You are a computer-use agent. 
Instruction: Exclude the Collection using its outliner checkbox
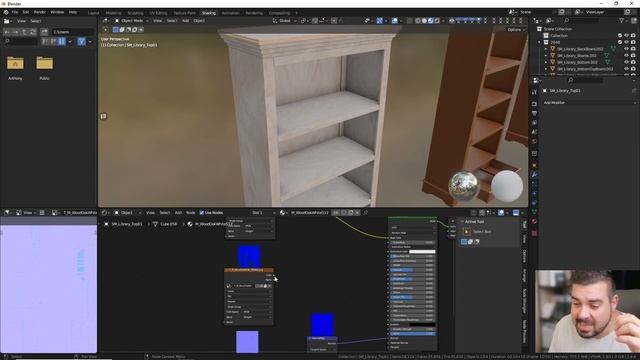click(620, 36)
